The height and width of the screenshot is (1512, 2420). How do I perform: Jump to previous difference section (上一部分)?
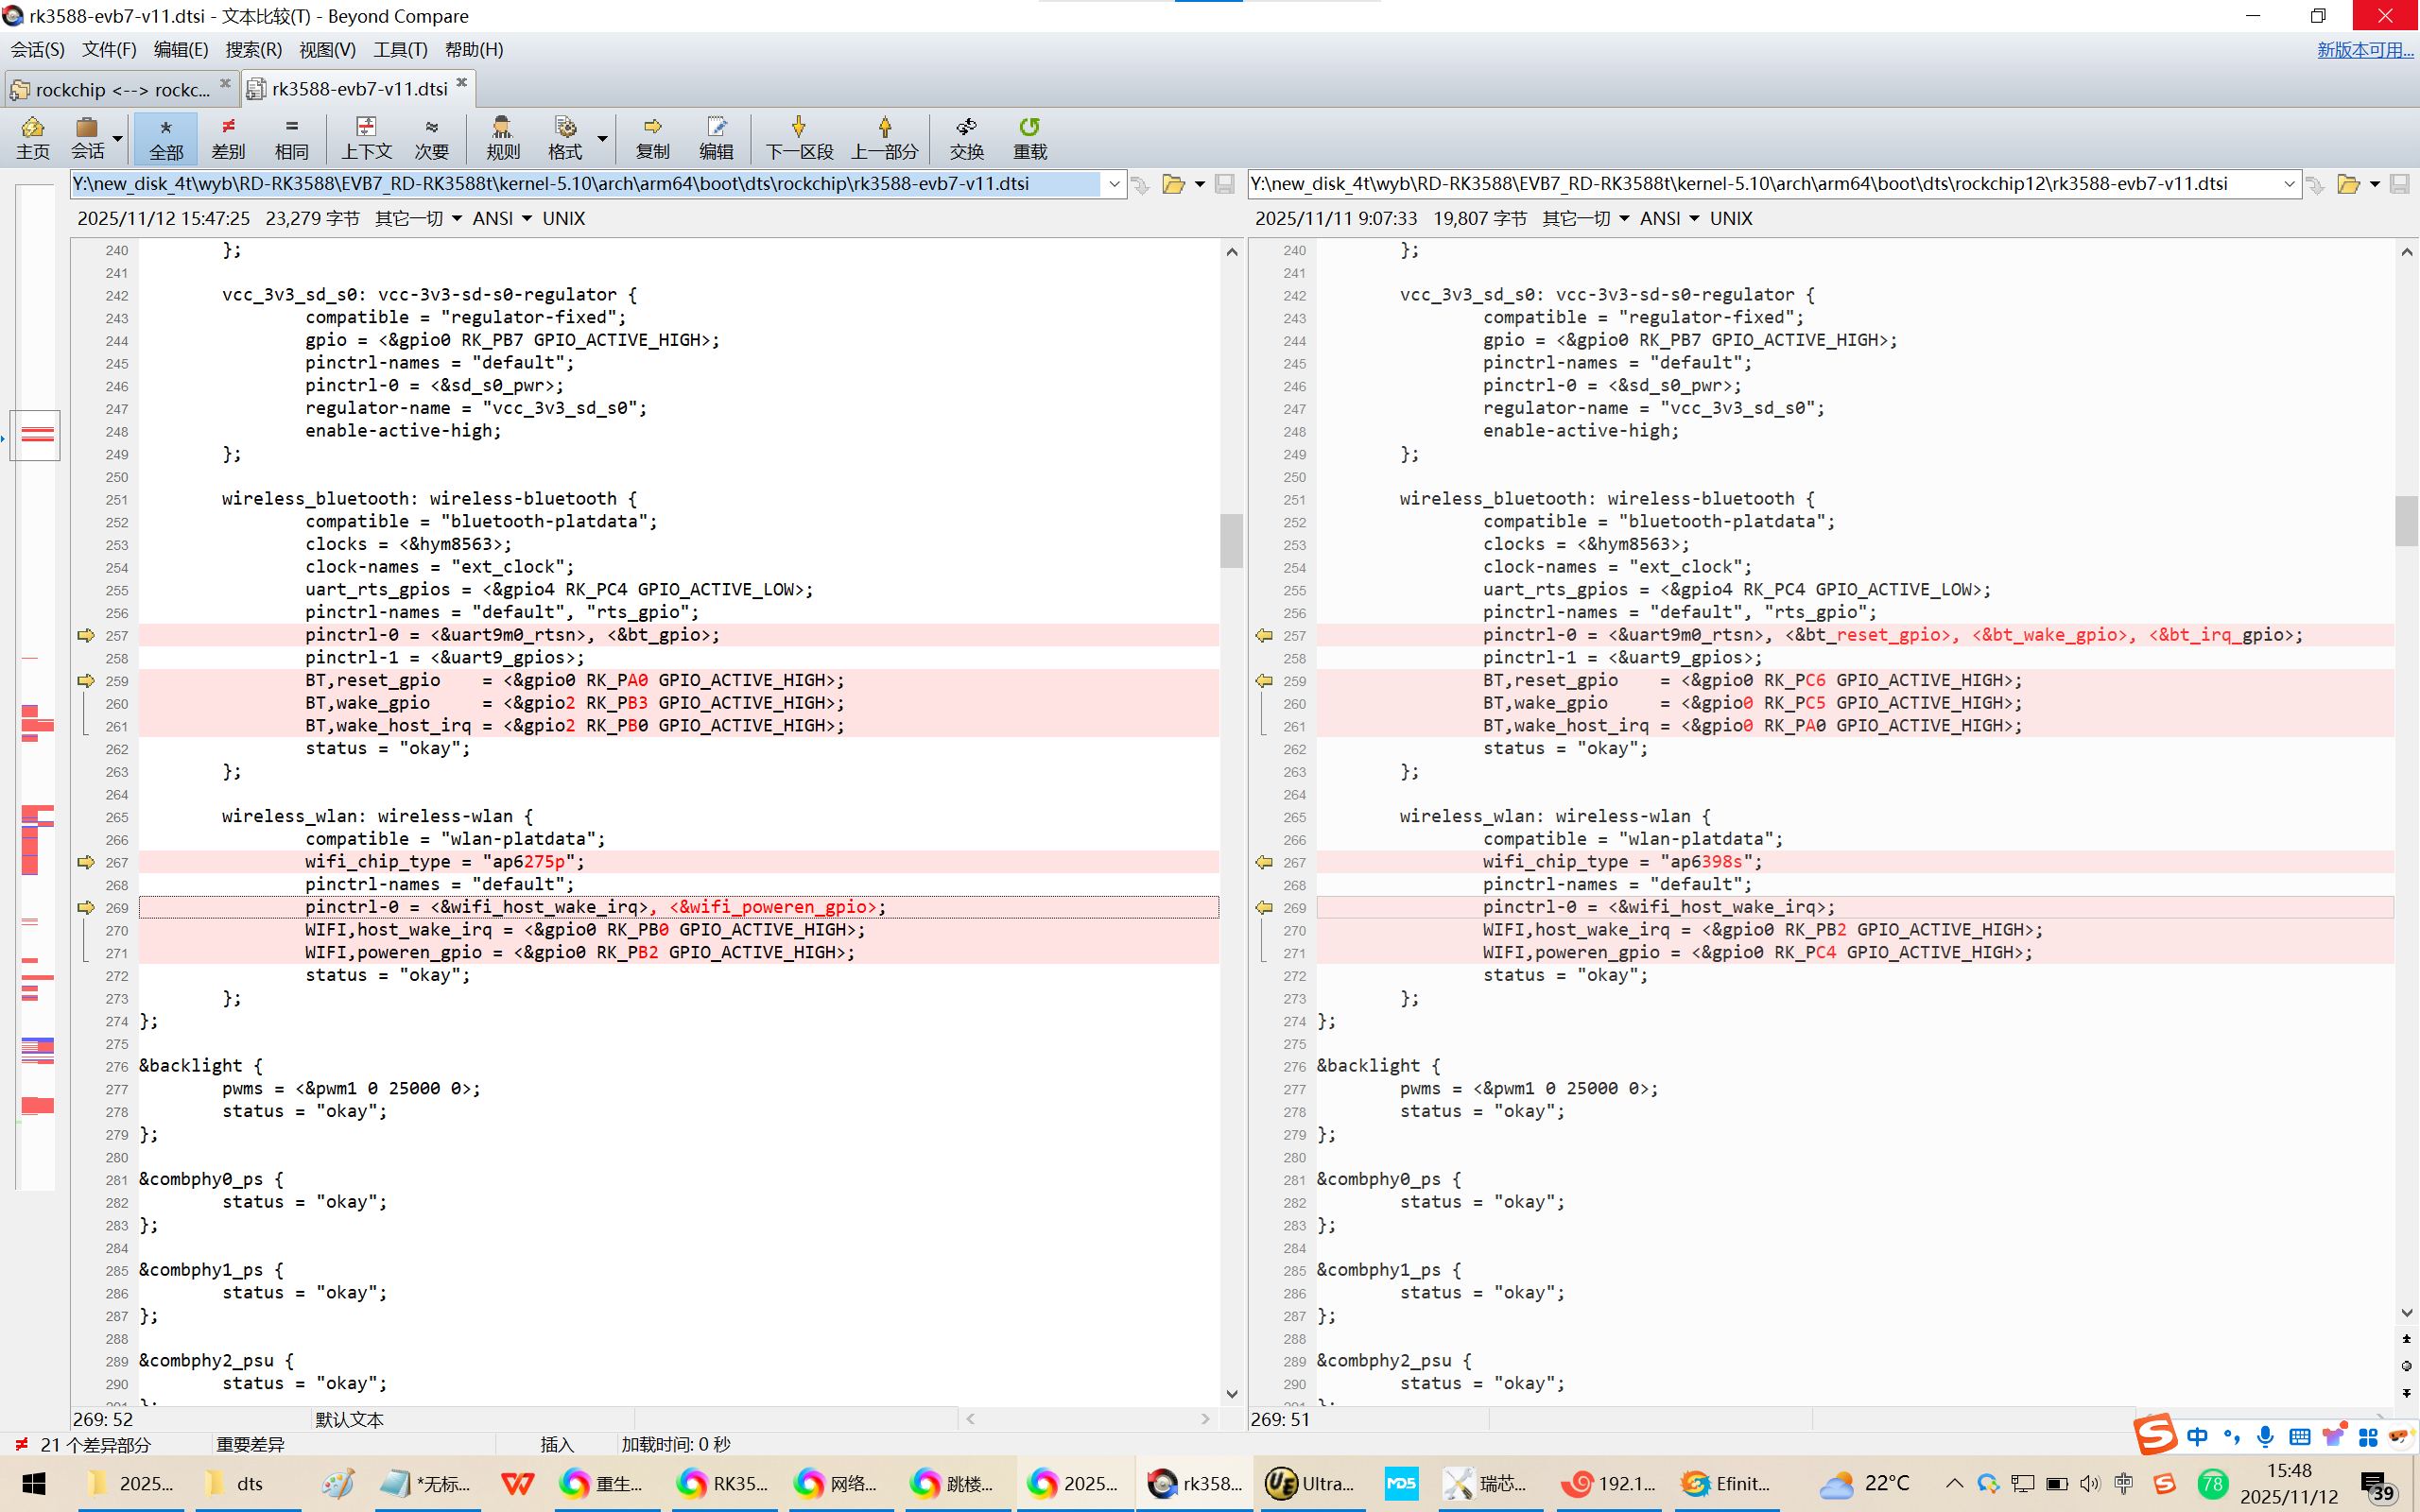tap(884, 137)
